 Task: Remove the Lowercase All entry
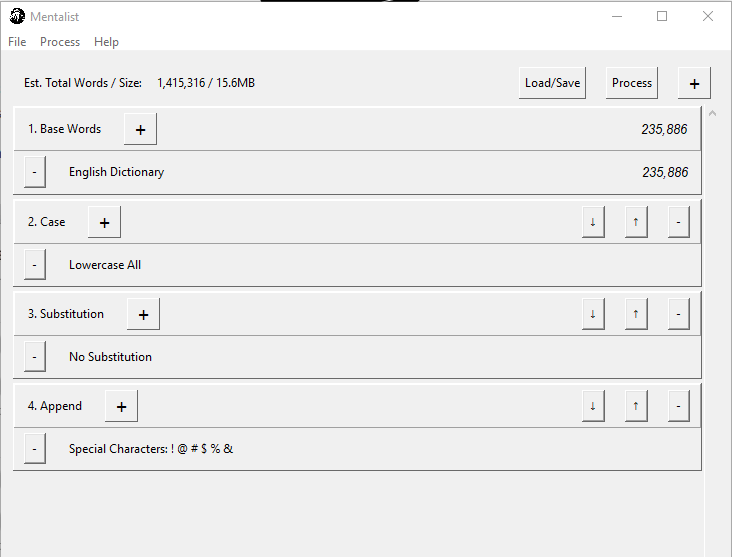(x=34, y=265)
